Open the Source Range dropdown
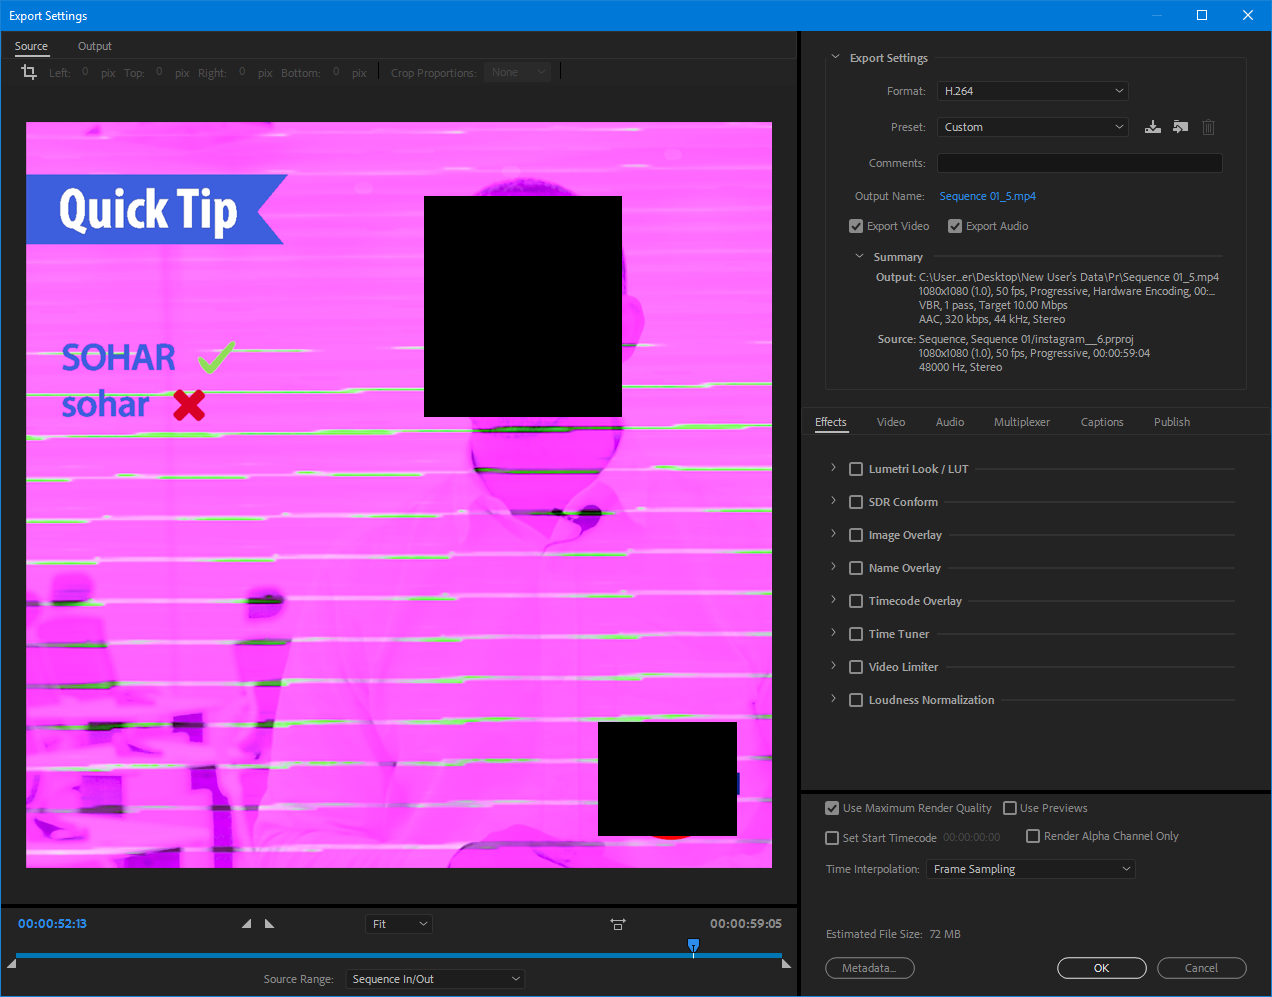Image resolution: width=1272 pixels, height=997 pixels. [435, 979]
